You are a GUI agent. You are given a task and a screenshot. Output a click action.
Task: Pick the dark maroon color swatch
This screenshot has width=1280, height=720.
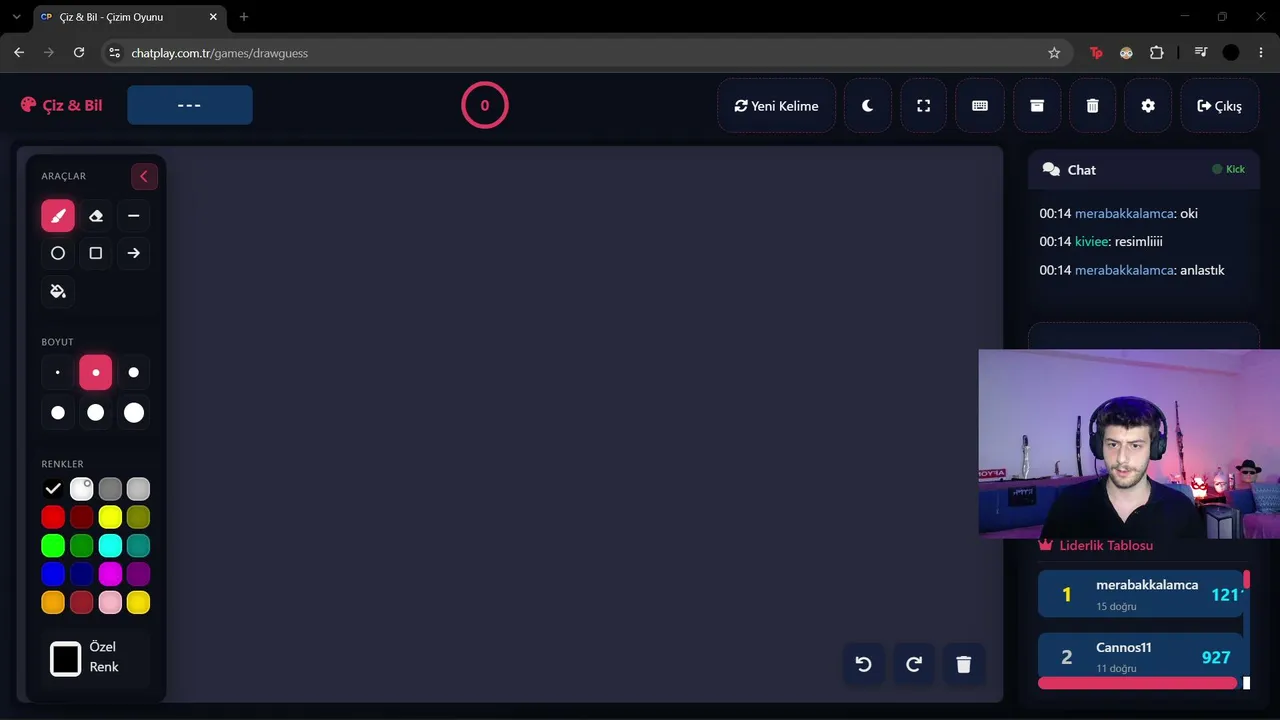pos(82,517)
